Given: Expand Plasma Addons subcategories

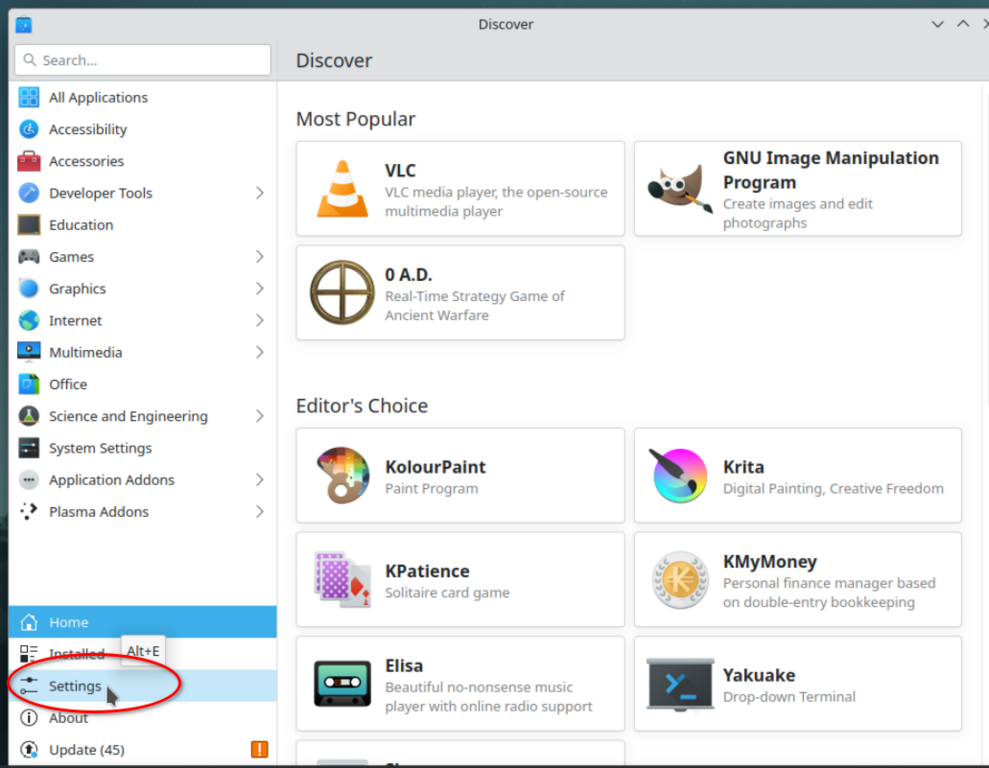Looking at the screenshot, I should click(259, 512).
